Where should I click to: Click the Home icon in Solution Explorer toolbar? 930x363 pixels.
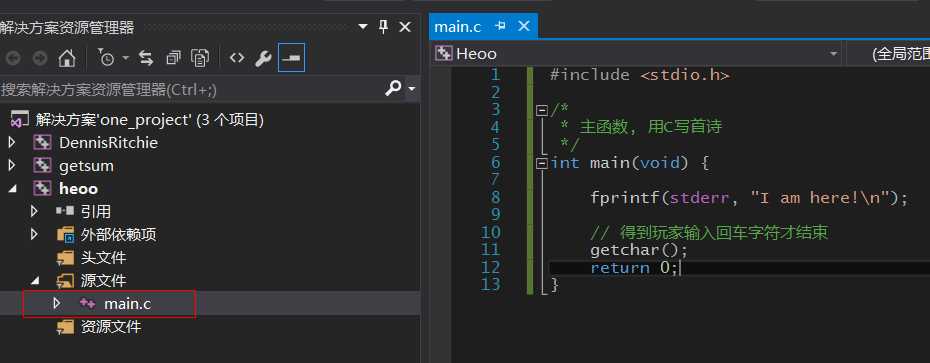[x=66, y=58]
